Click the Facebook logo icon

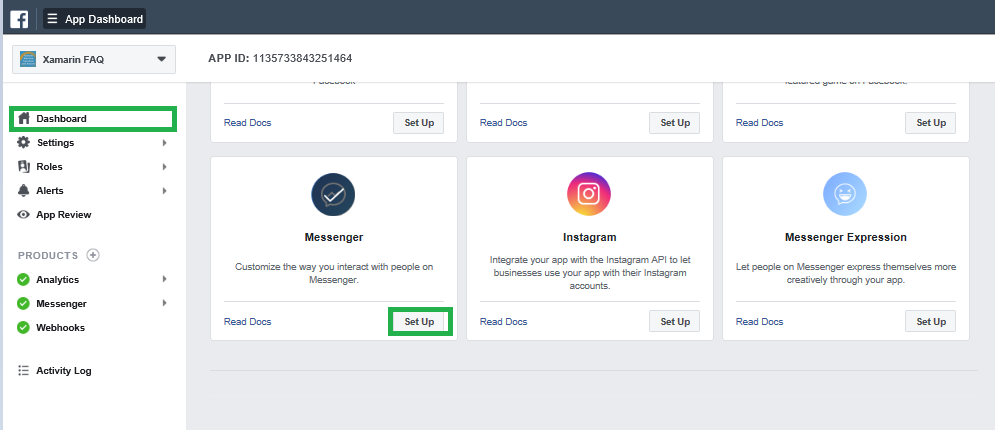tap(19, 19)
